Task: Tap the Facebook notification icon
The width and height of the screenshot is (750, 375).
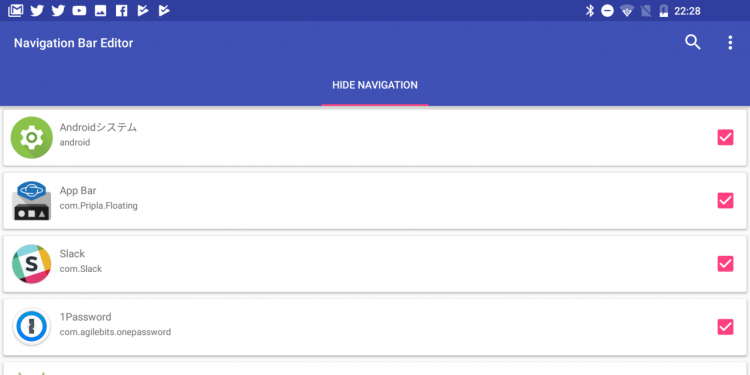Action: click(121, 11)
